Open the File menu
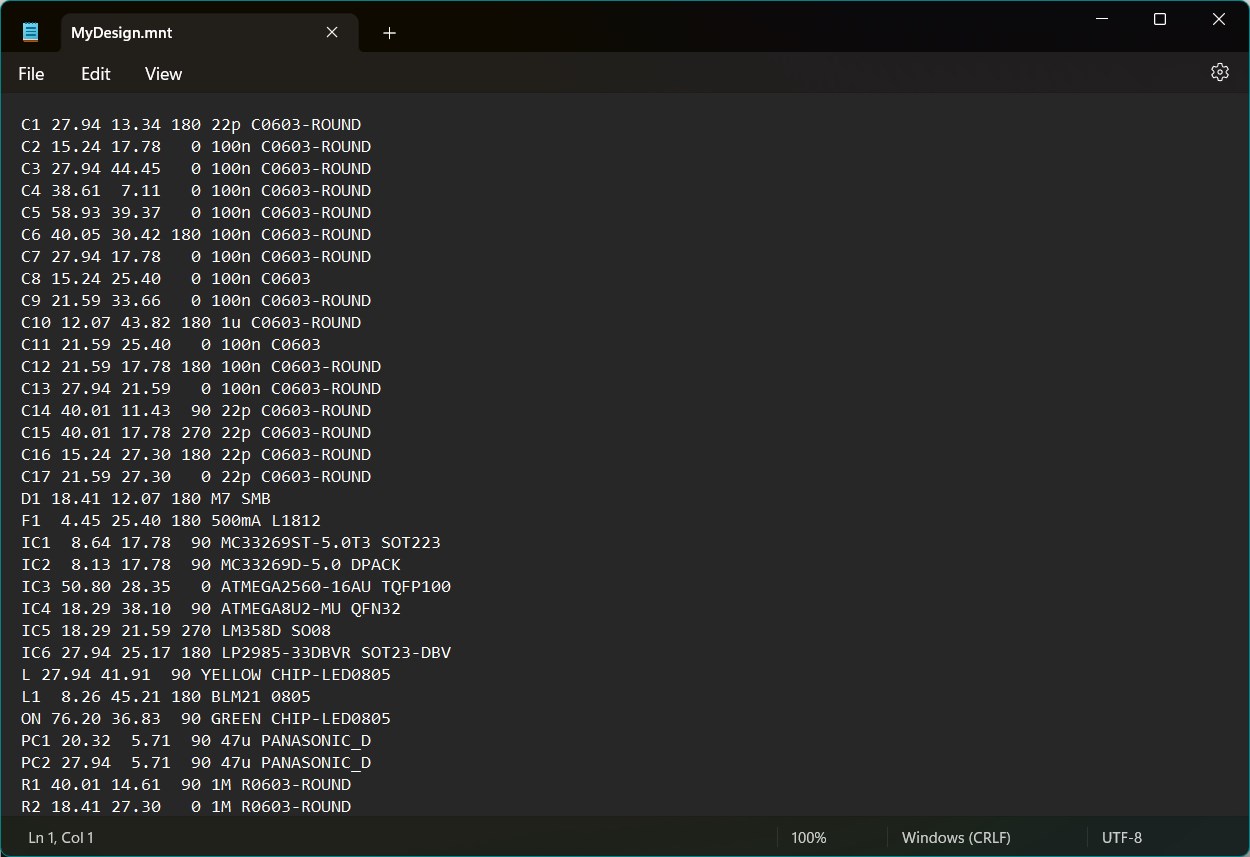The height and width of the screenshot is (857, 1250). 31,74
